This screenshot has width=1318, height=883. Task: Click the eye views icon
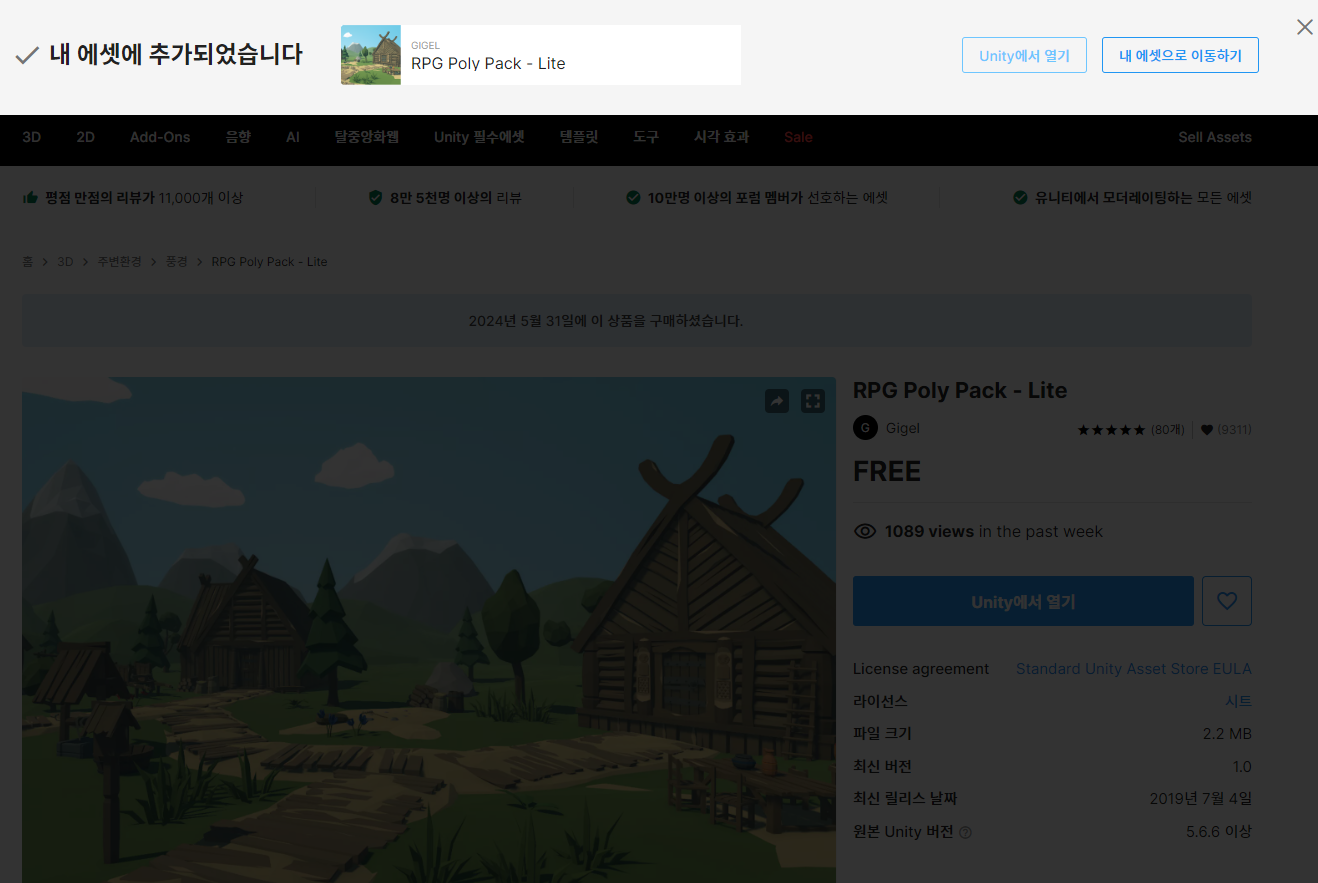coord(865,531)
